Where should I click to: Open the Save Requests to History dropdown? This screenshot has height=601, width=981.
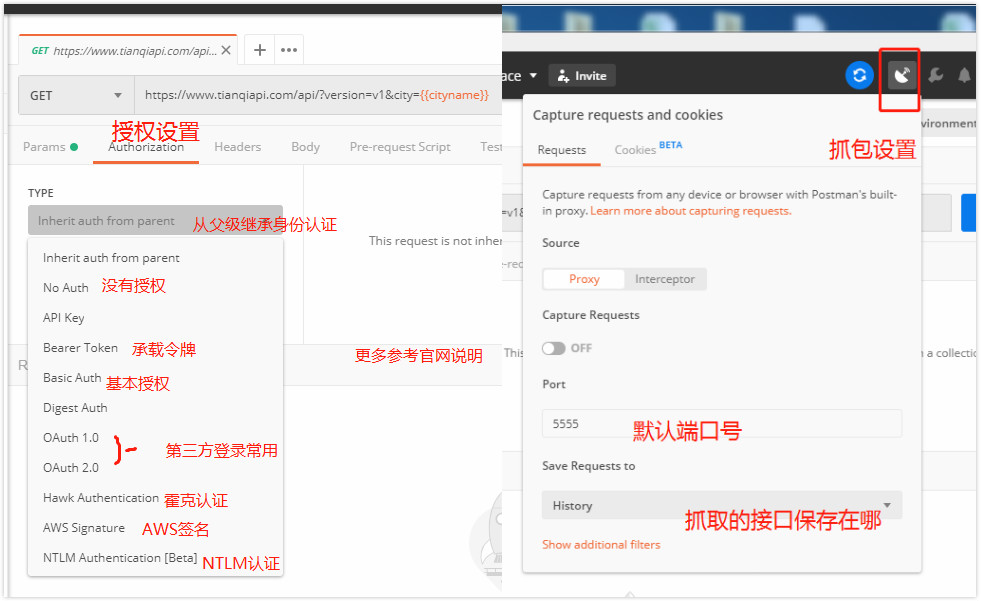click(722, 505)
